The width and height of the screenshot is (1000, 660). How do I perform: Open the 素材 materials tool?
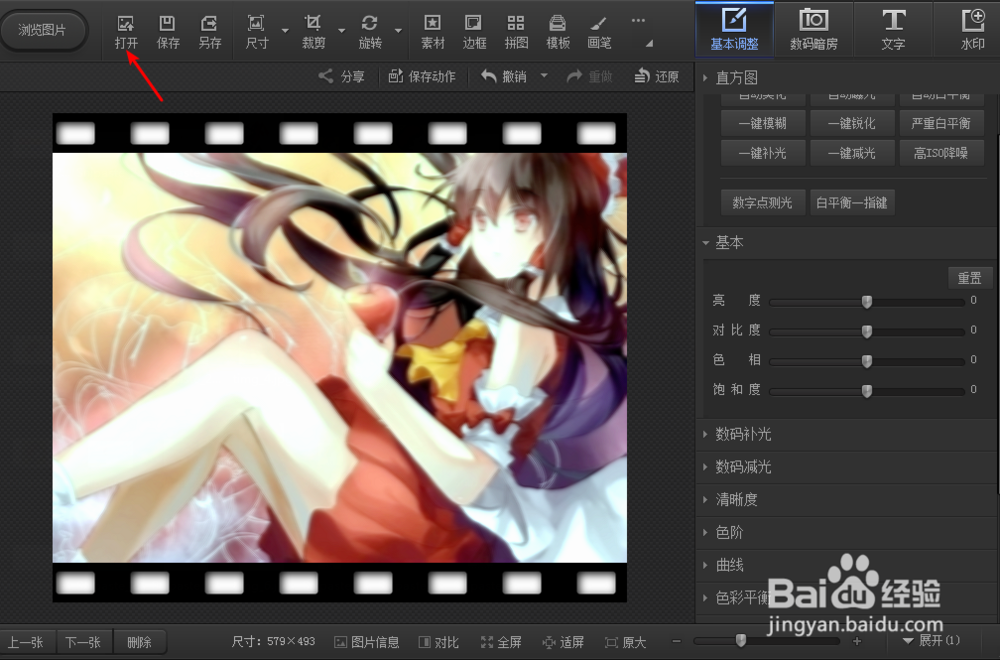[432, 33]
